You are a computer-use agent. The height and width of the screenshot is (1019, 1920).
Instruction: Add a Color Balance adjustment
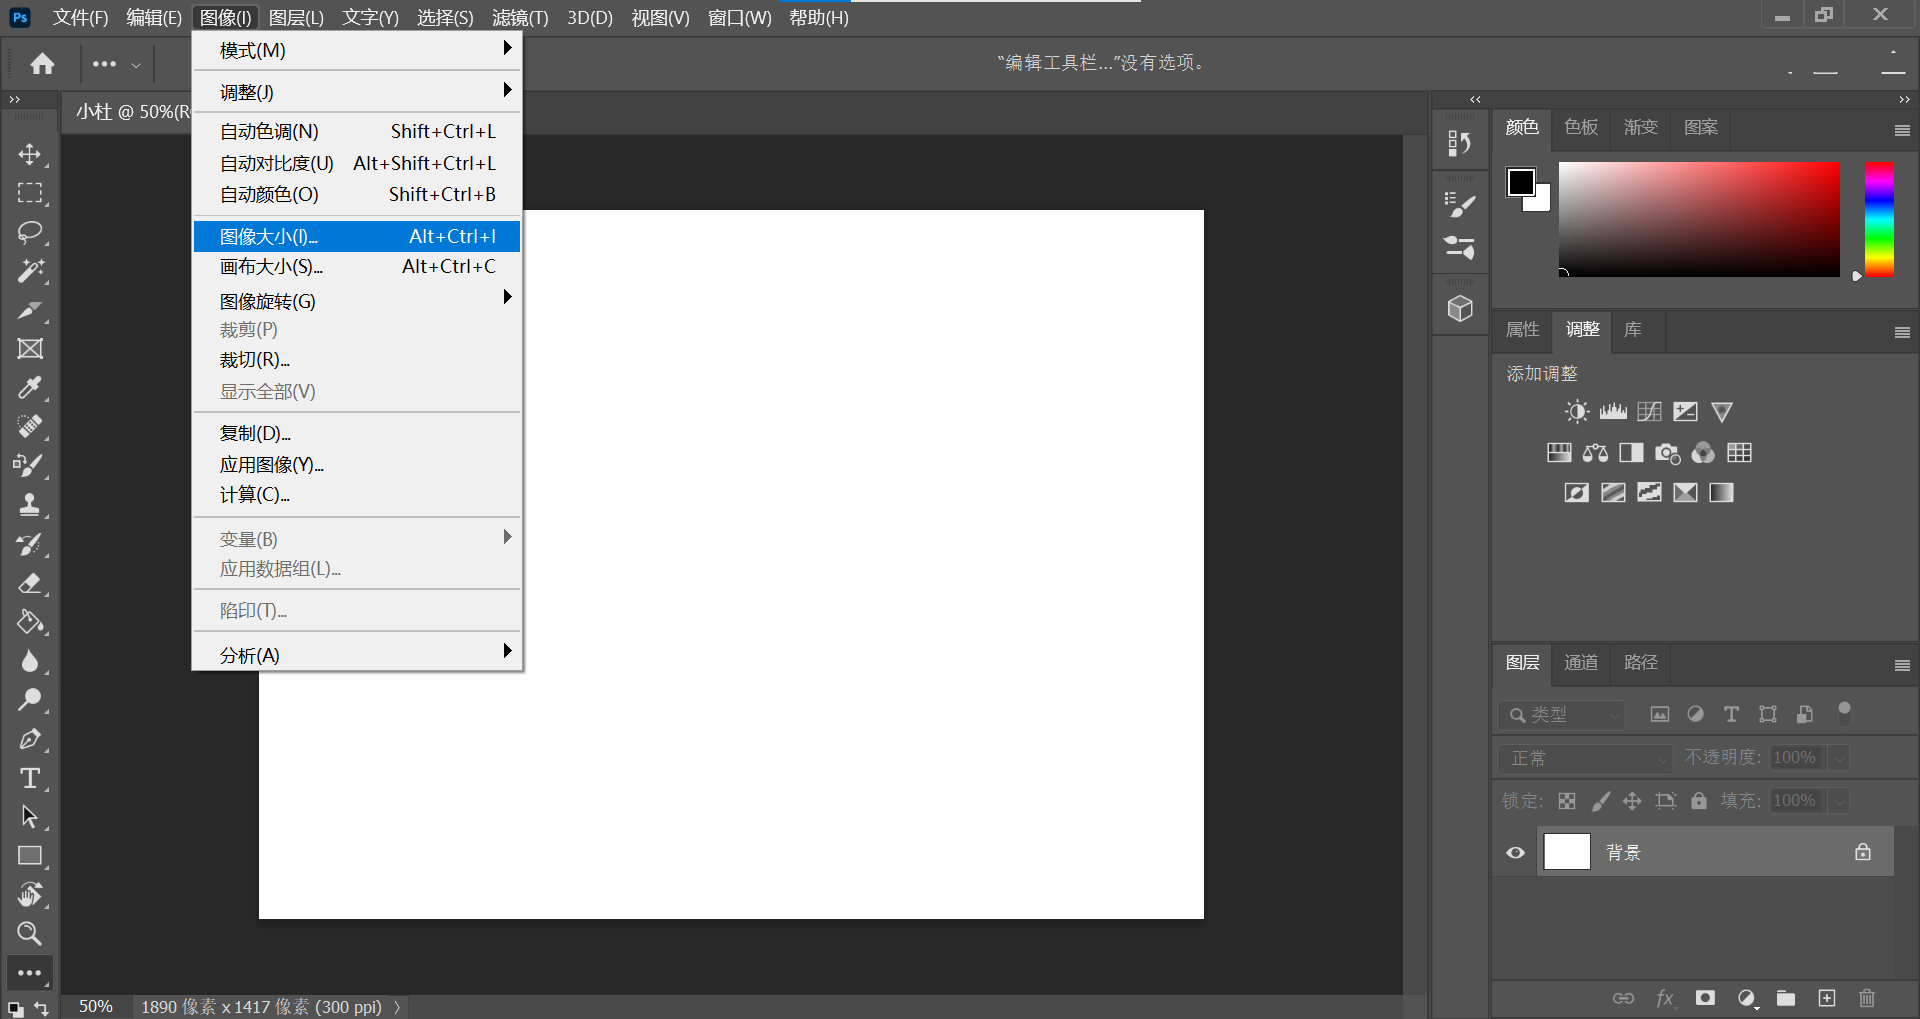(x=1595, y=453)
